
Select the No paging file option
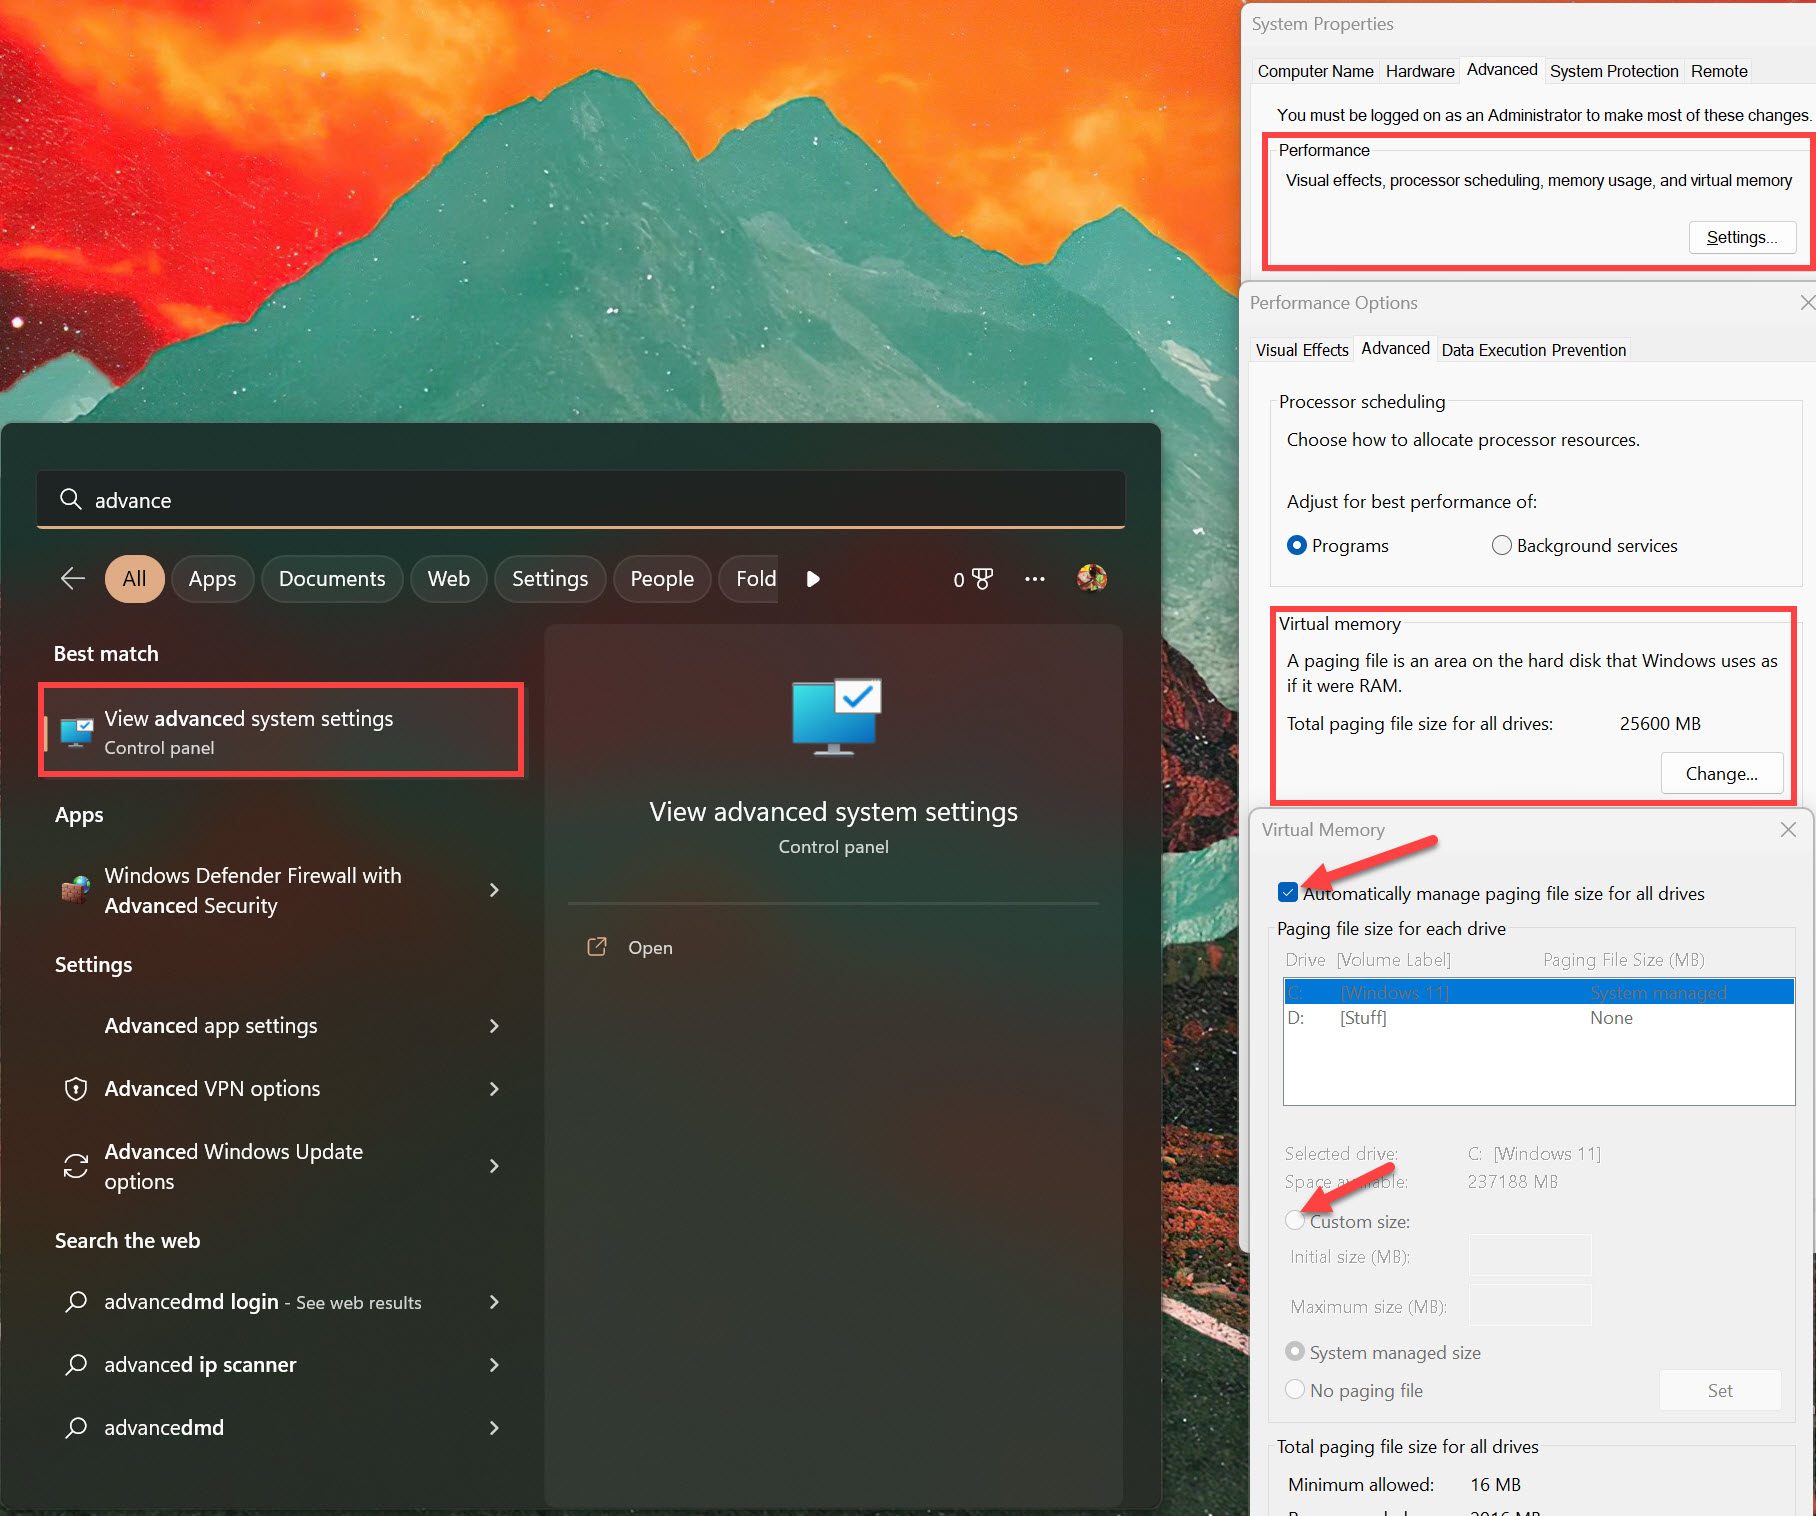[1295, 1390]
